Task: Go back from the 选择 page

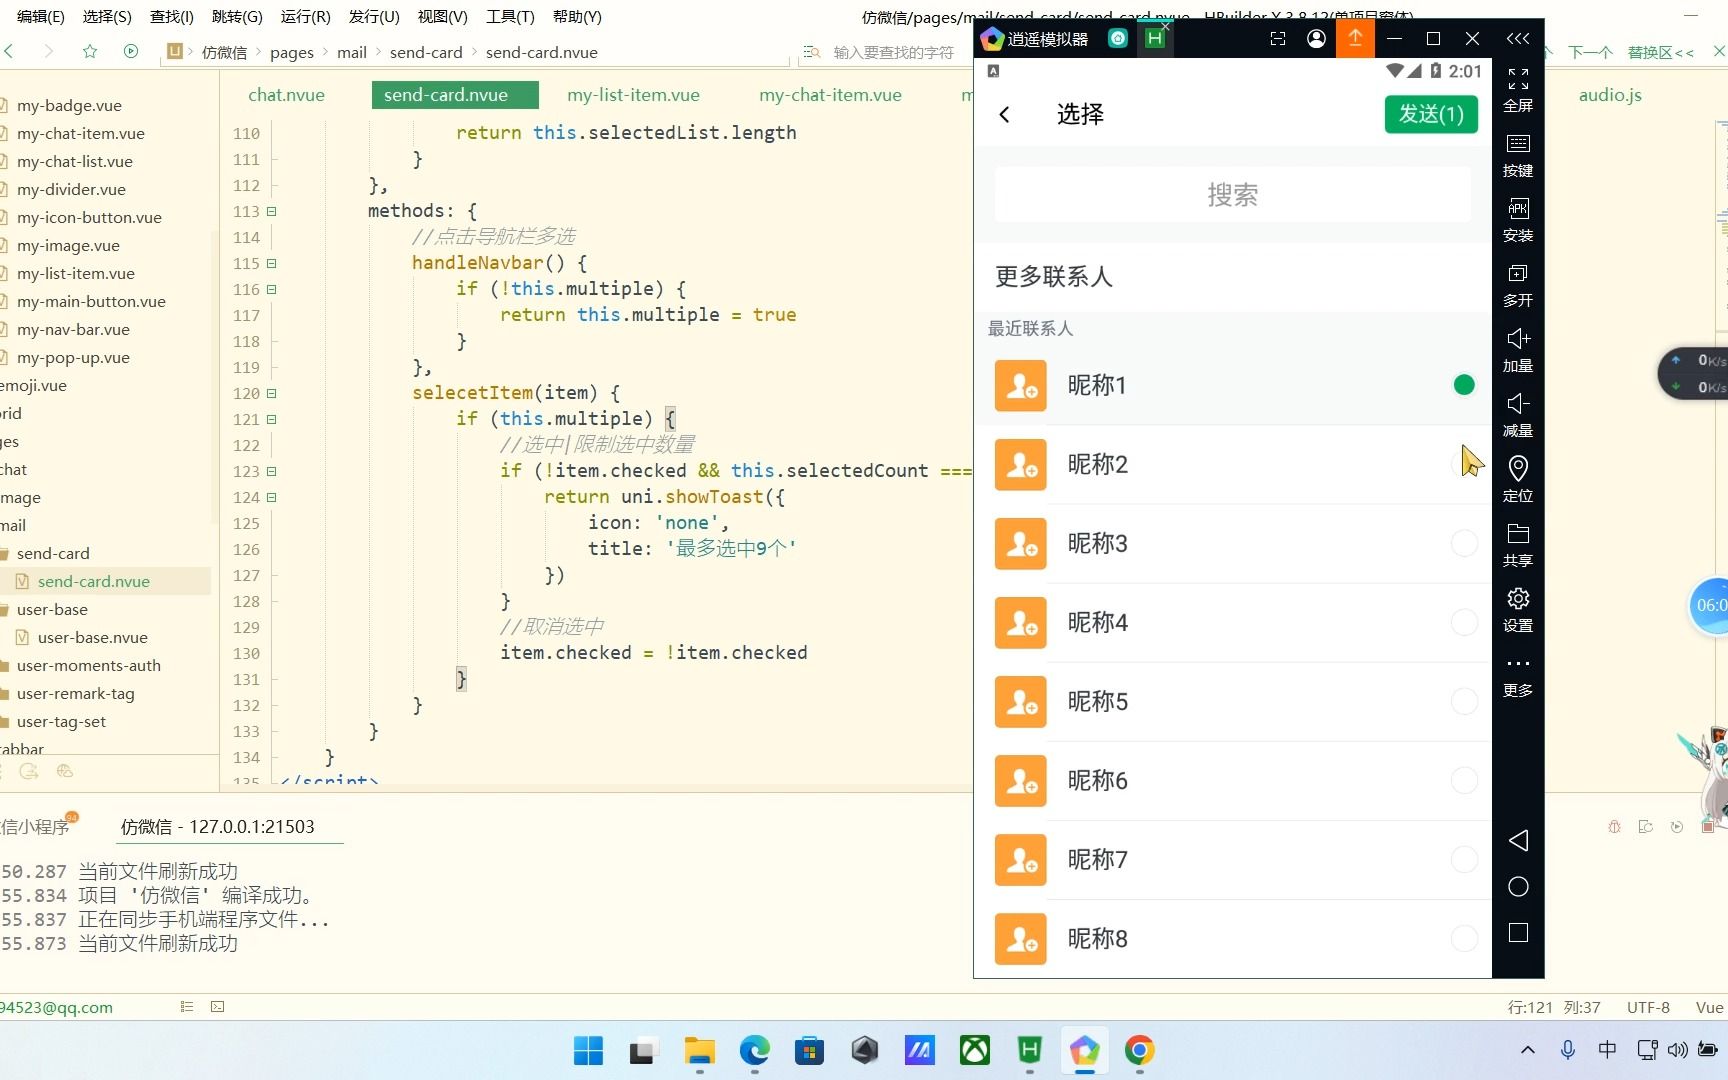Action: pos(1005,114)
